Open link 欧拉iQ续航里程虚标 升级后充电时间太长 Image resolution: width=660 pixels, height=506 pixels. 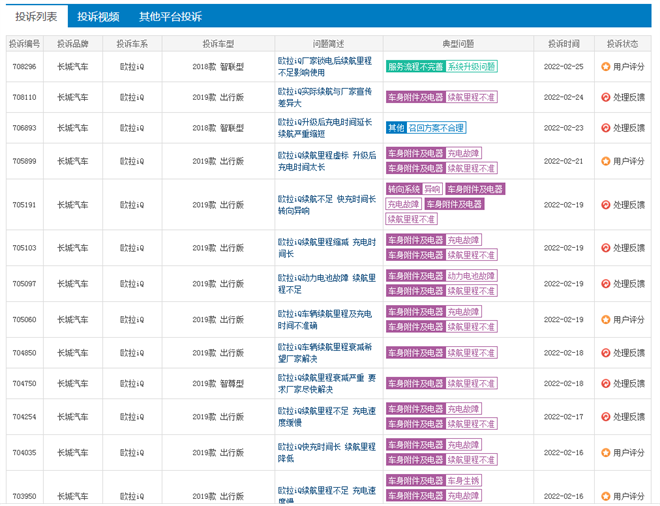coord(327,161)
